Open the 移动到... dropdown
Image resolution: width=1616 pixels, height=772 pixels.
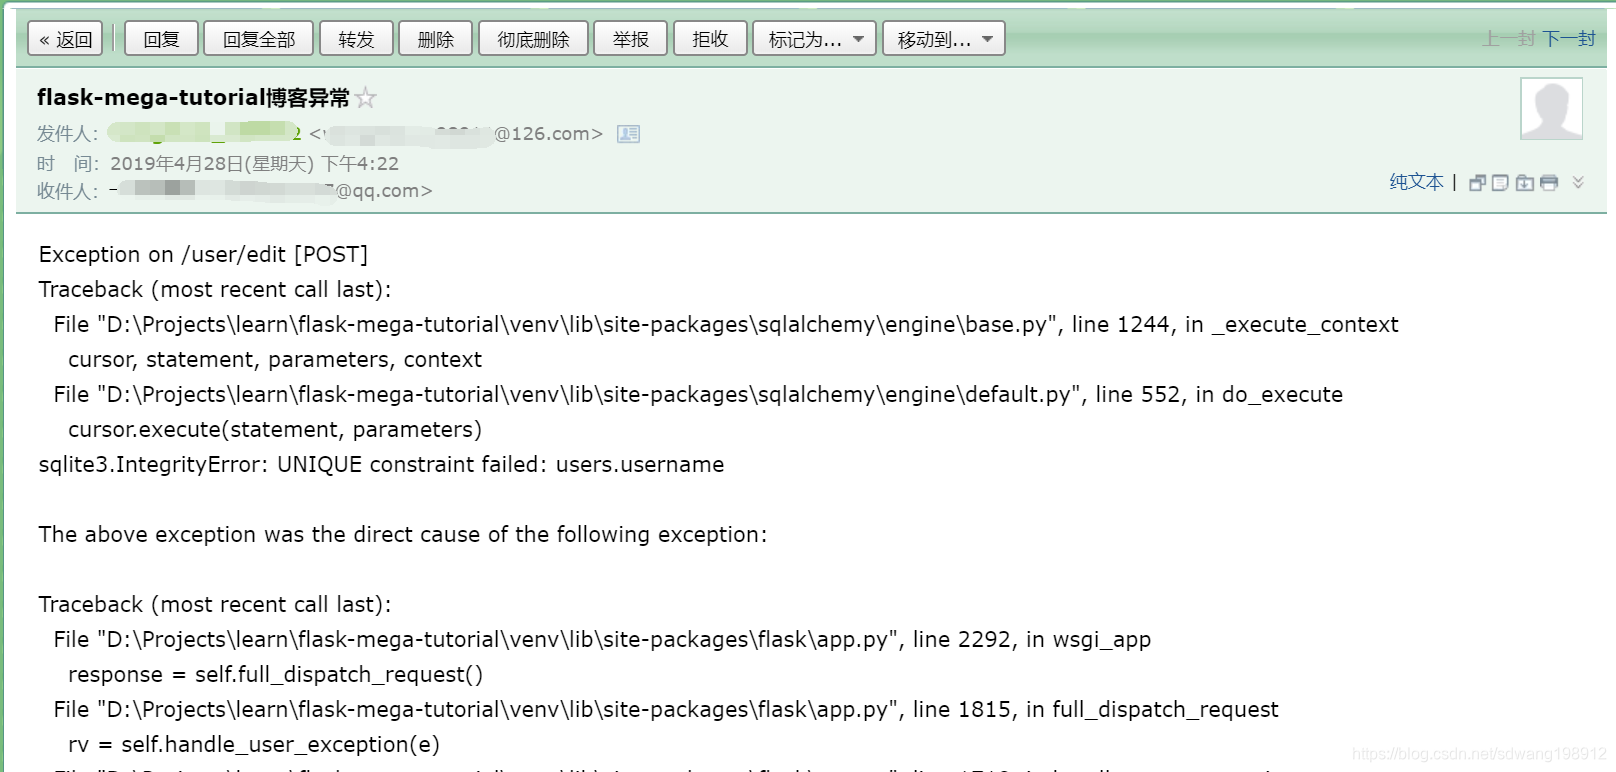944,39
